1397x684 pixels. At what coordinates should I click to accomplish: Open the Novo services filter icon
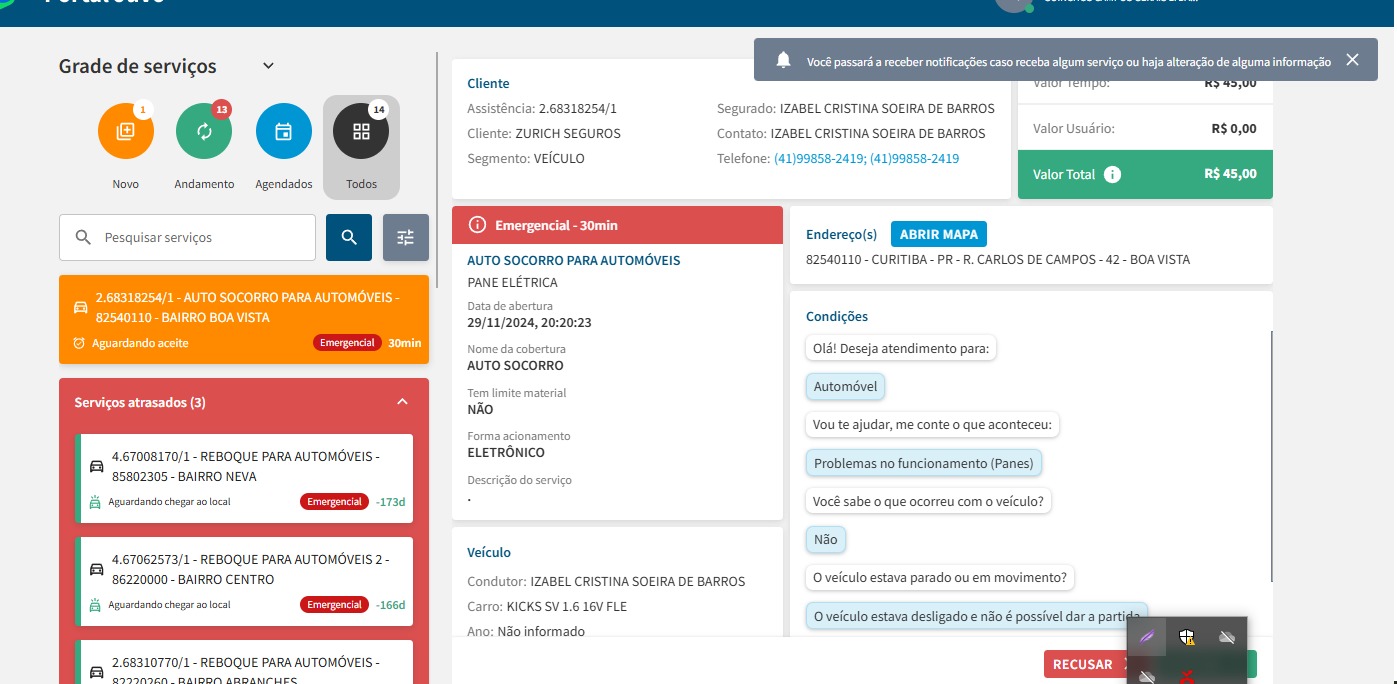coord(126,132)
